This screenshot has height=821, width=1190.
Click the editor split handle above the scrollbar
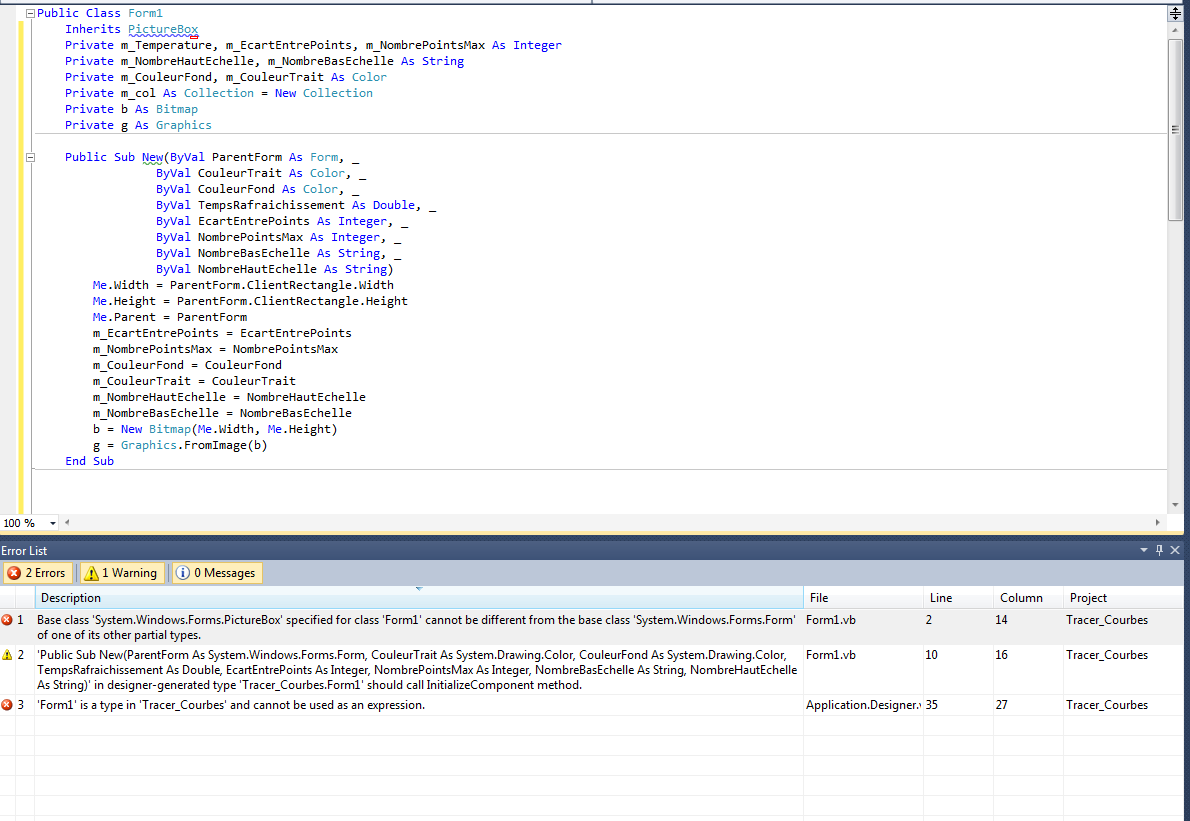[x=1175, y=13]
